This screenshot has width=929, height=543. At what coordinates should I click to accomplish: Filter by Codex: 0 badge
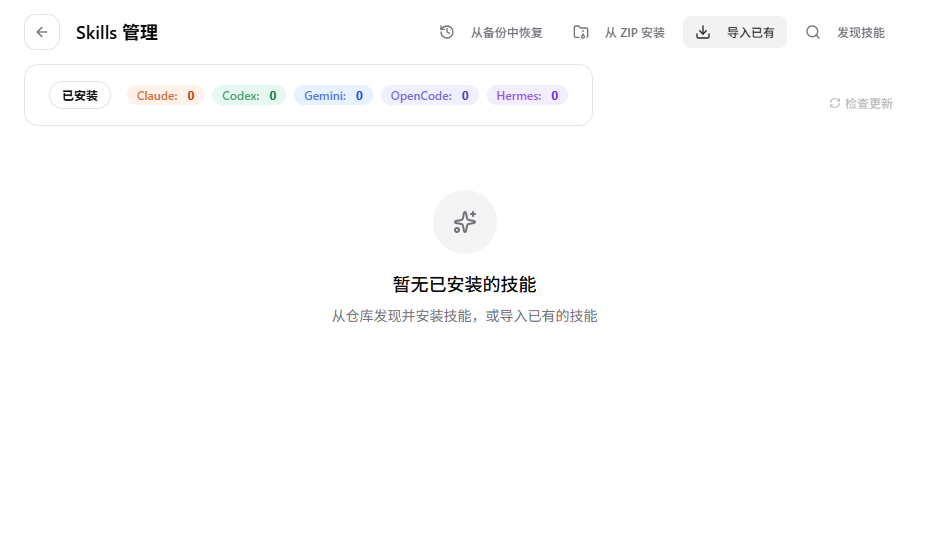(x=249, y=95)
